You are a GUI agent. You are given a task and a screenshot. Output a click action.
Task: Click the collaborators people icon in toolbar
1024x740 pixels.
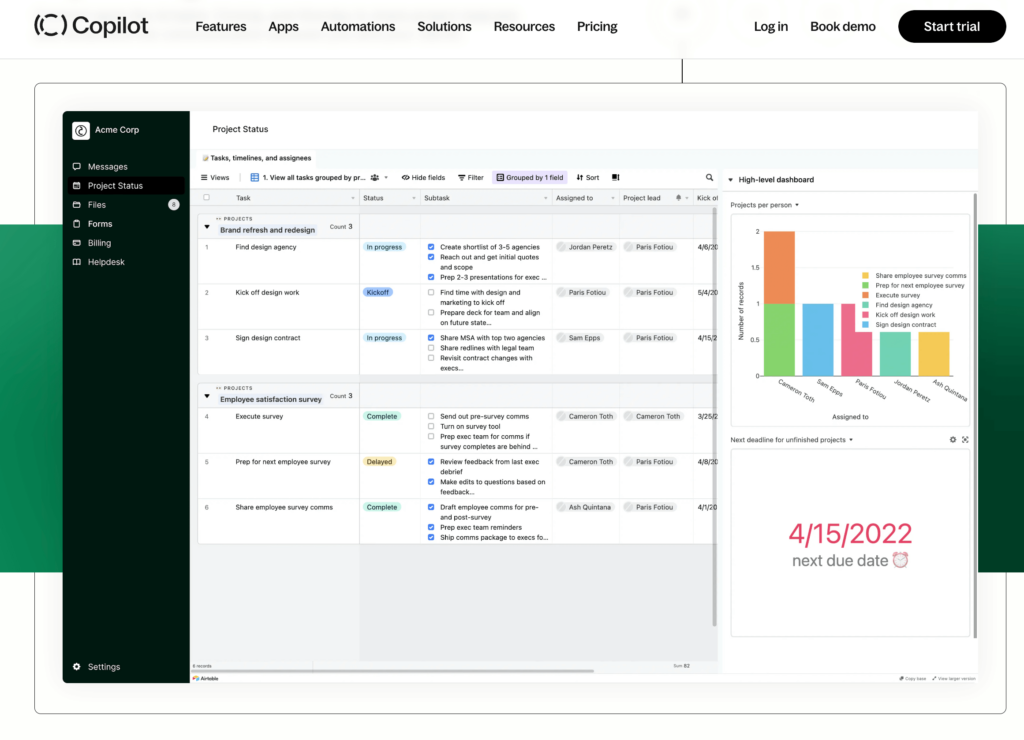[375, 178]
